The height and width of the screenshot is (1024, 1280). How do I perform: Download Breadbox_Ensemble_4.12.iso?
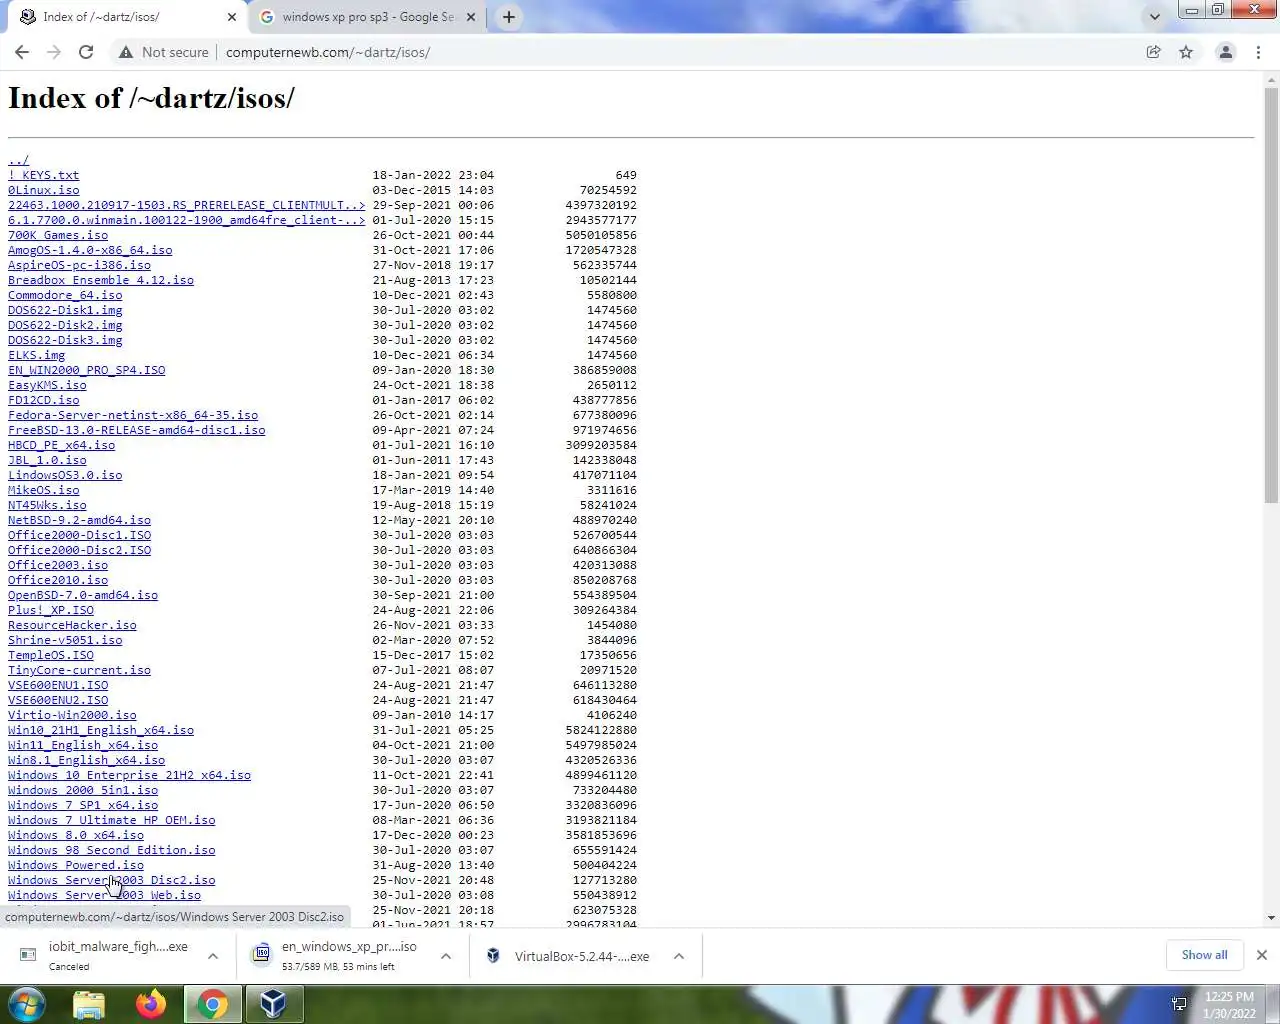101,280
